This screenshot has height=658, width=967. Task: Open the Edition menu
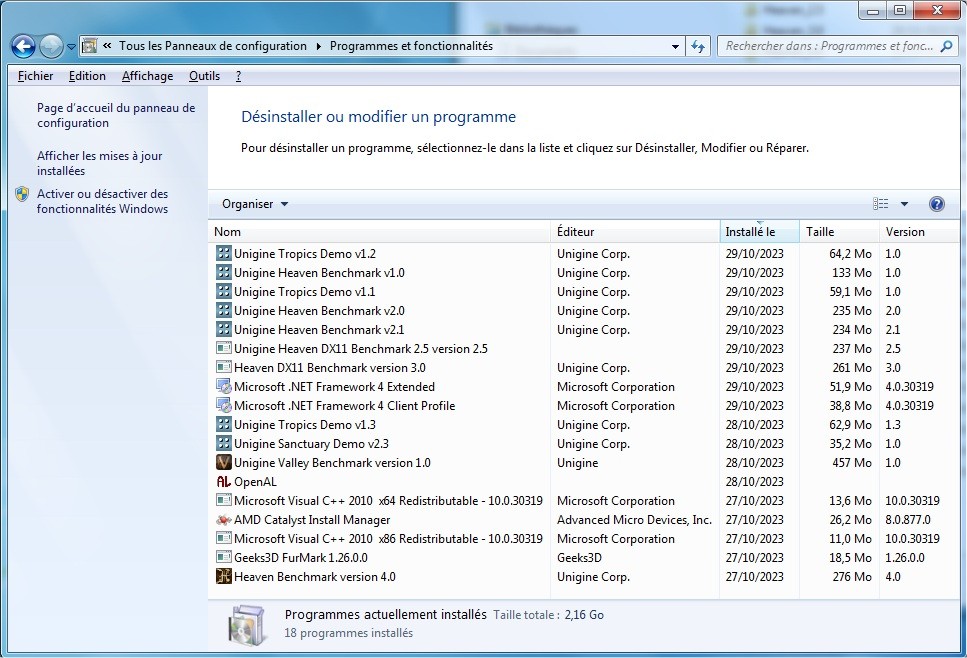[x=87, y=76]
